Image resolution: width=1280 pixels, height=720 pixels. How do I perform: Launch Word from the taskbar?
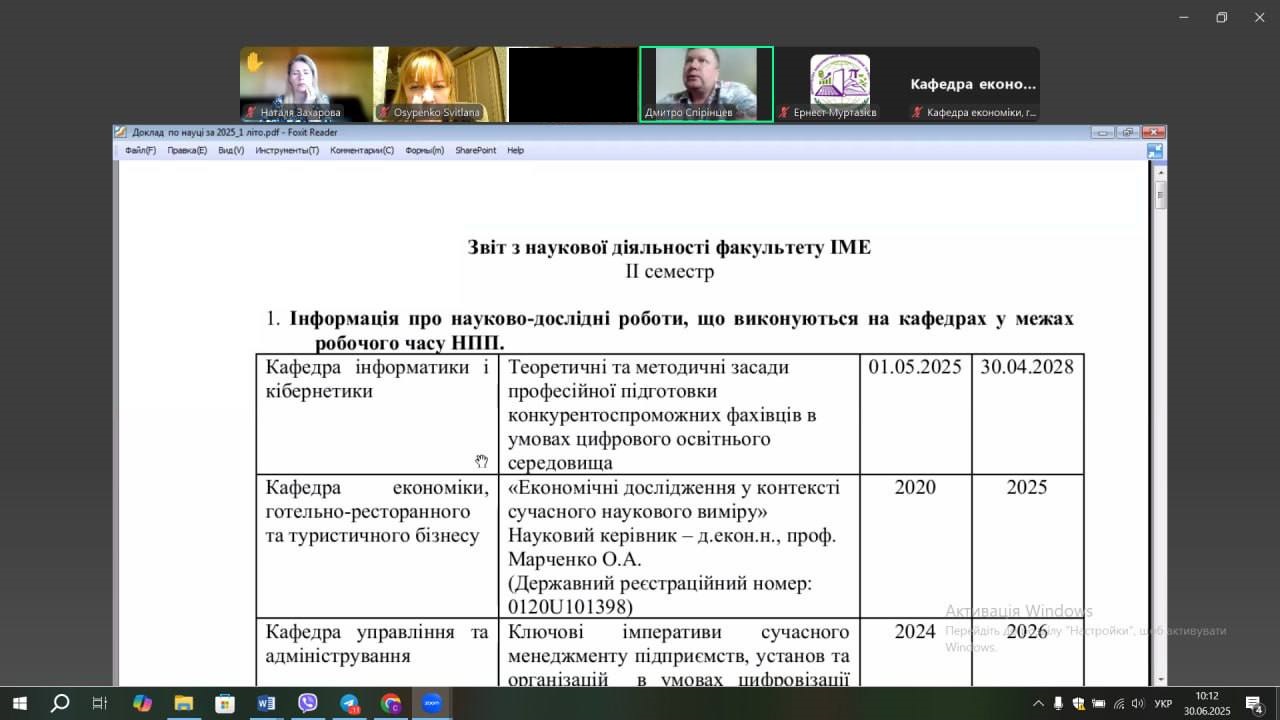point(266,703)
